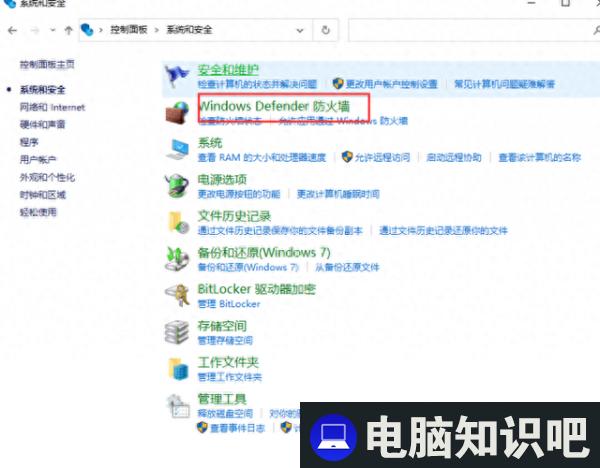Open 常见计算机问题疑难解答

click(x=504, y=84)
